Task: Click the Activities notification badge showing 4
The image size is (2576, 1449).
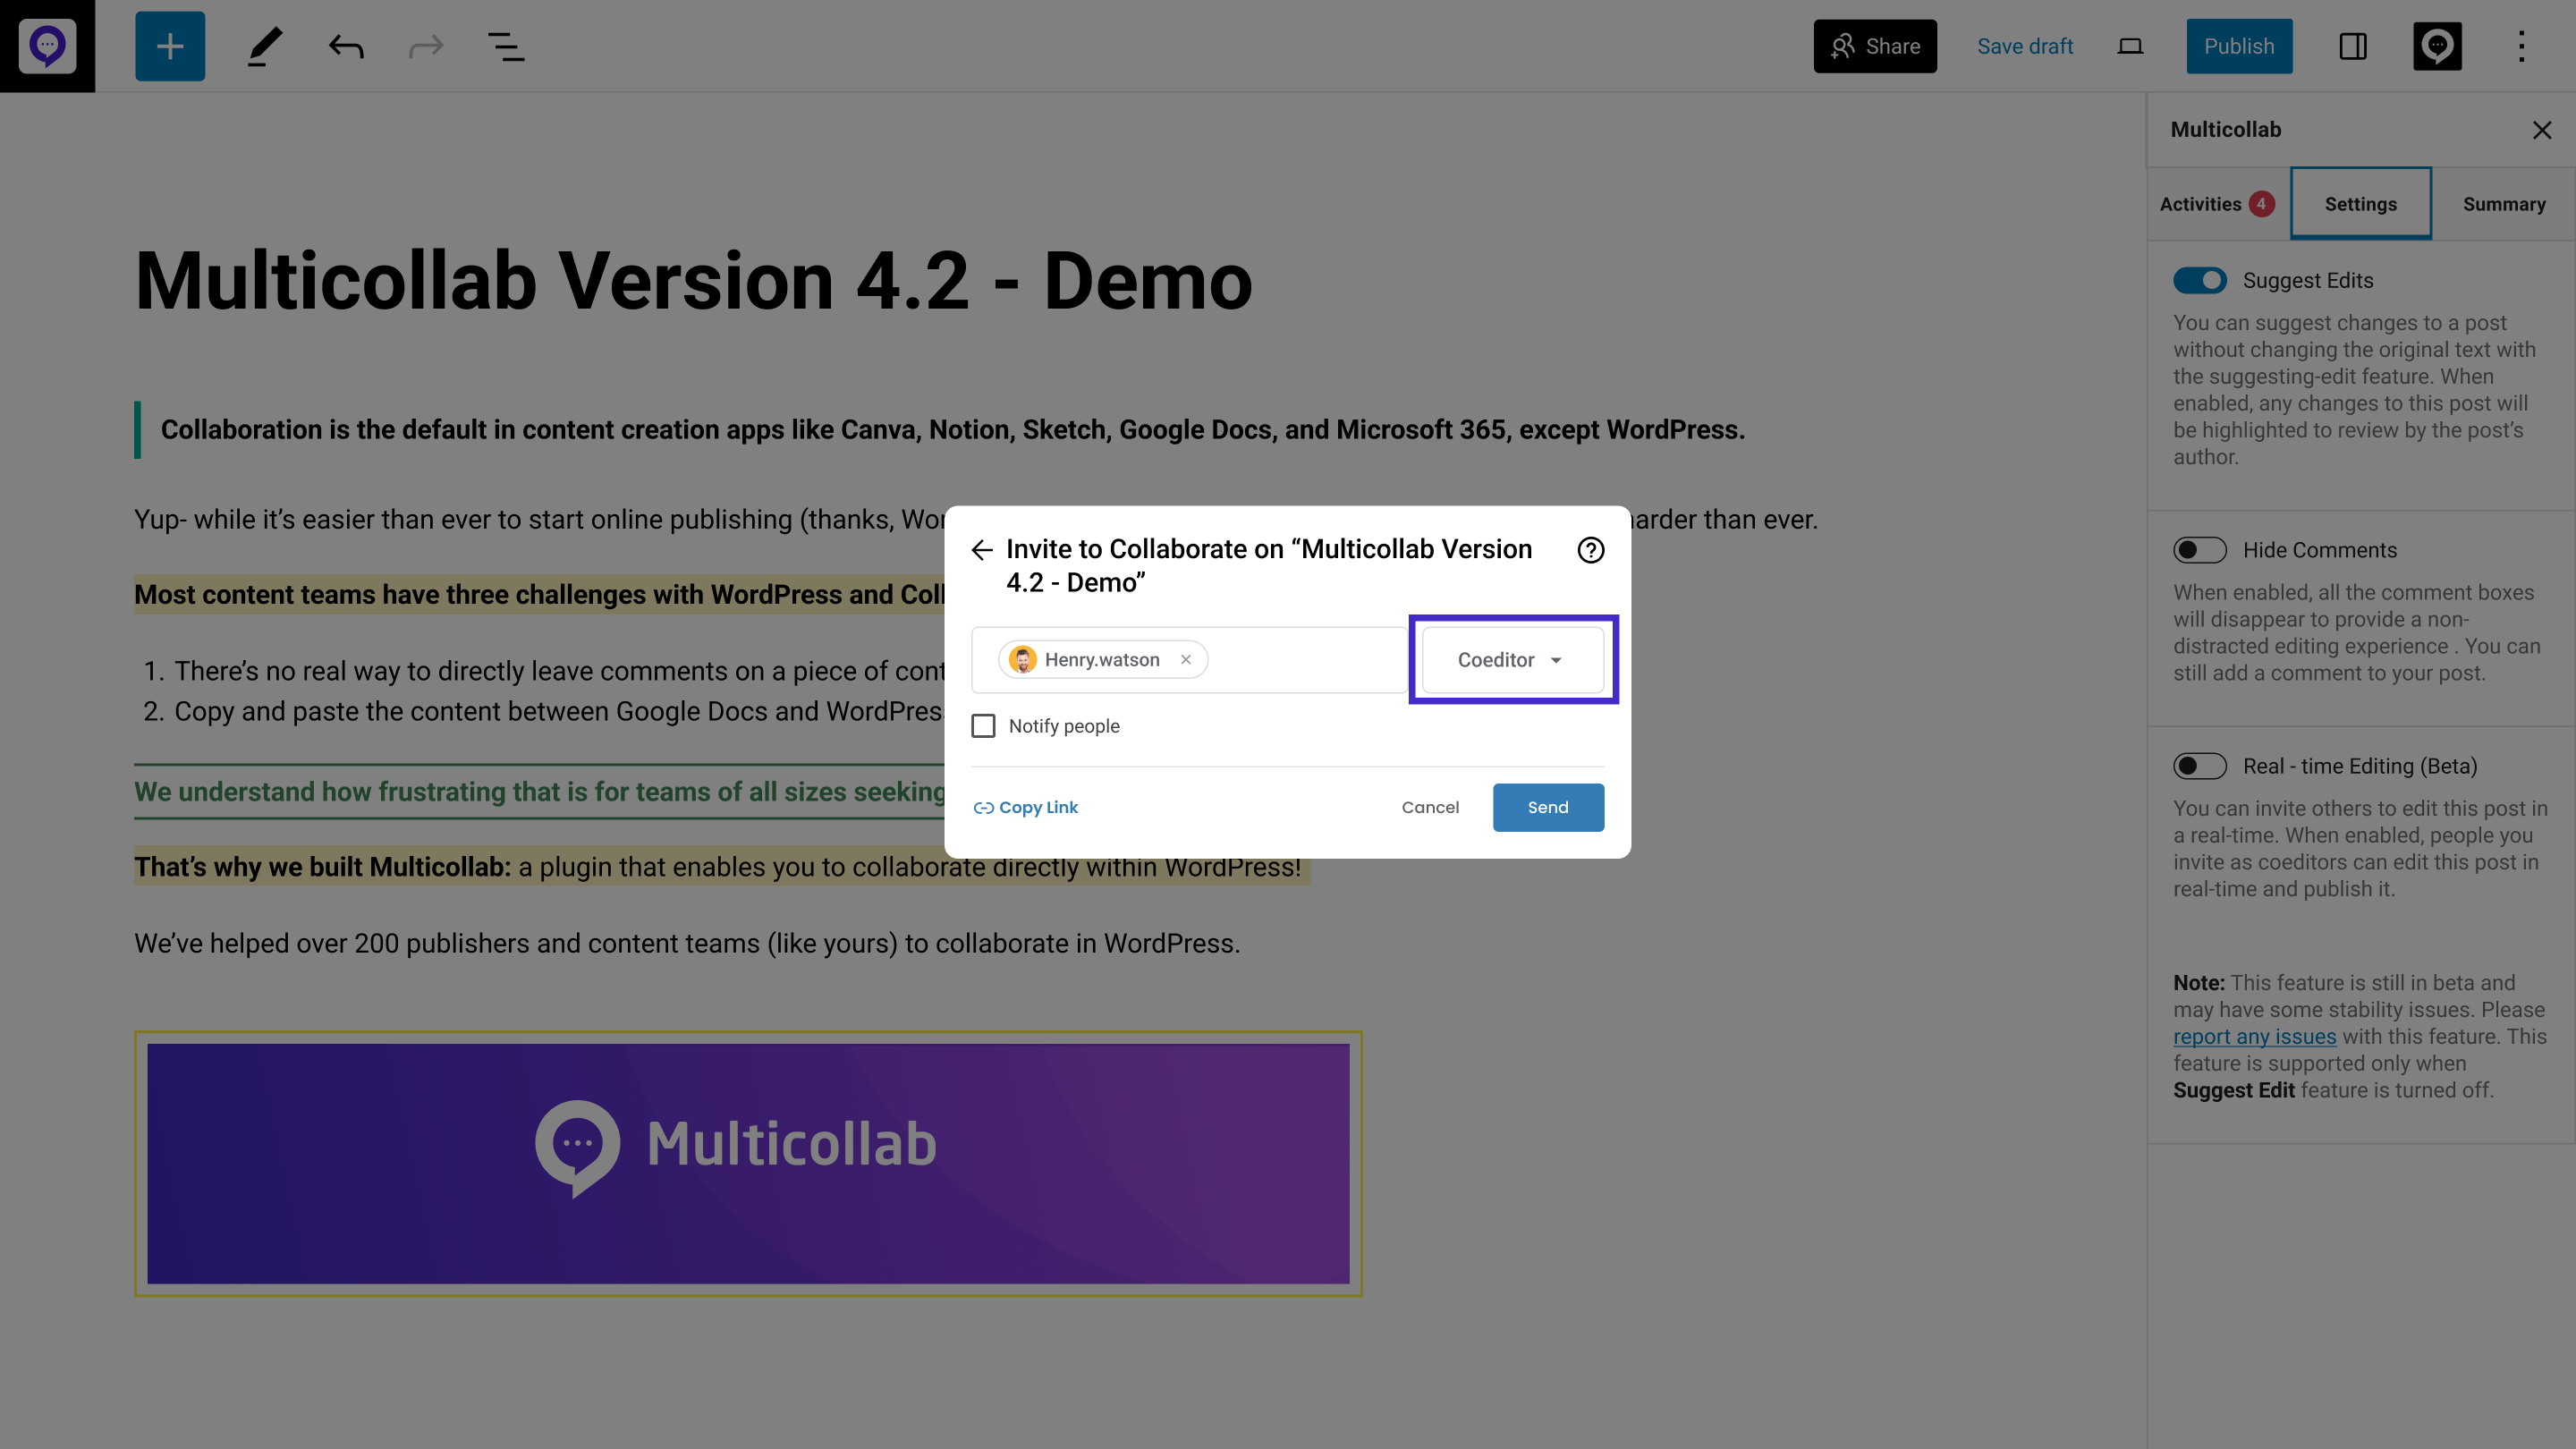Action: pos(2261,204)
